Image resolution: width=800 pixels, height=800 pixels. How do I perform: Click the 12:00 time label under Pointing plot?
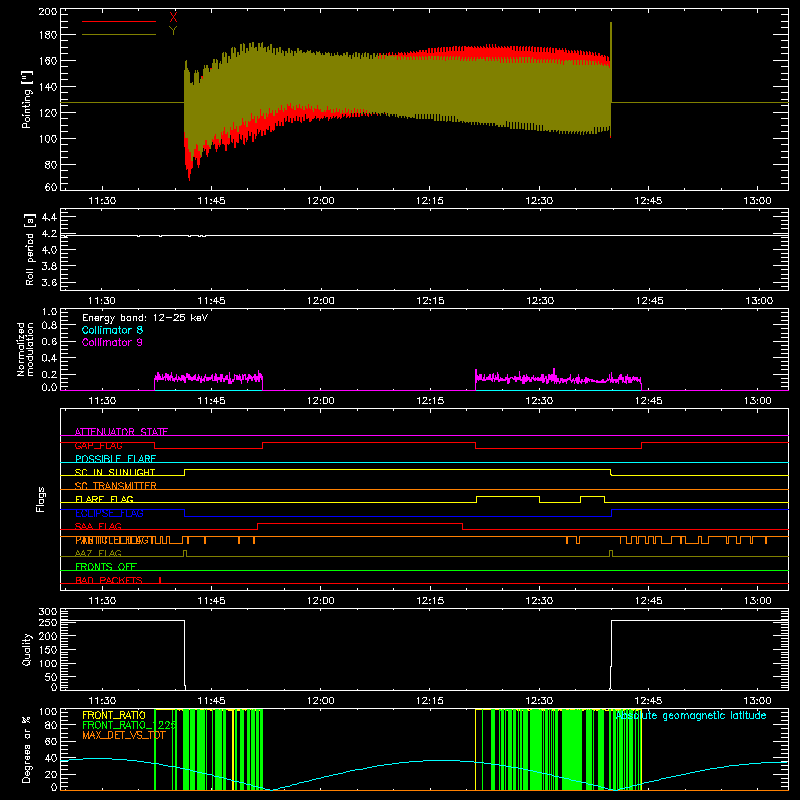(320, 201)
